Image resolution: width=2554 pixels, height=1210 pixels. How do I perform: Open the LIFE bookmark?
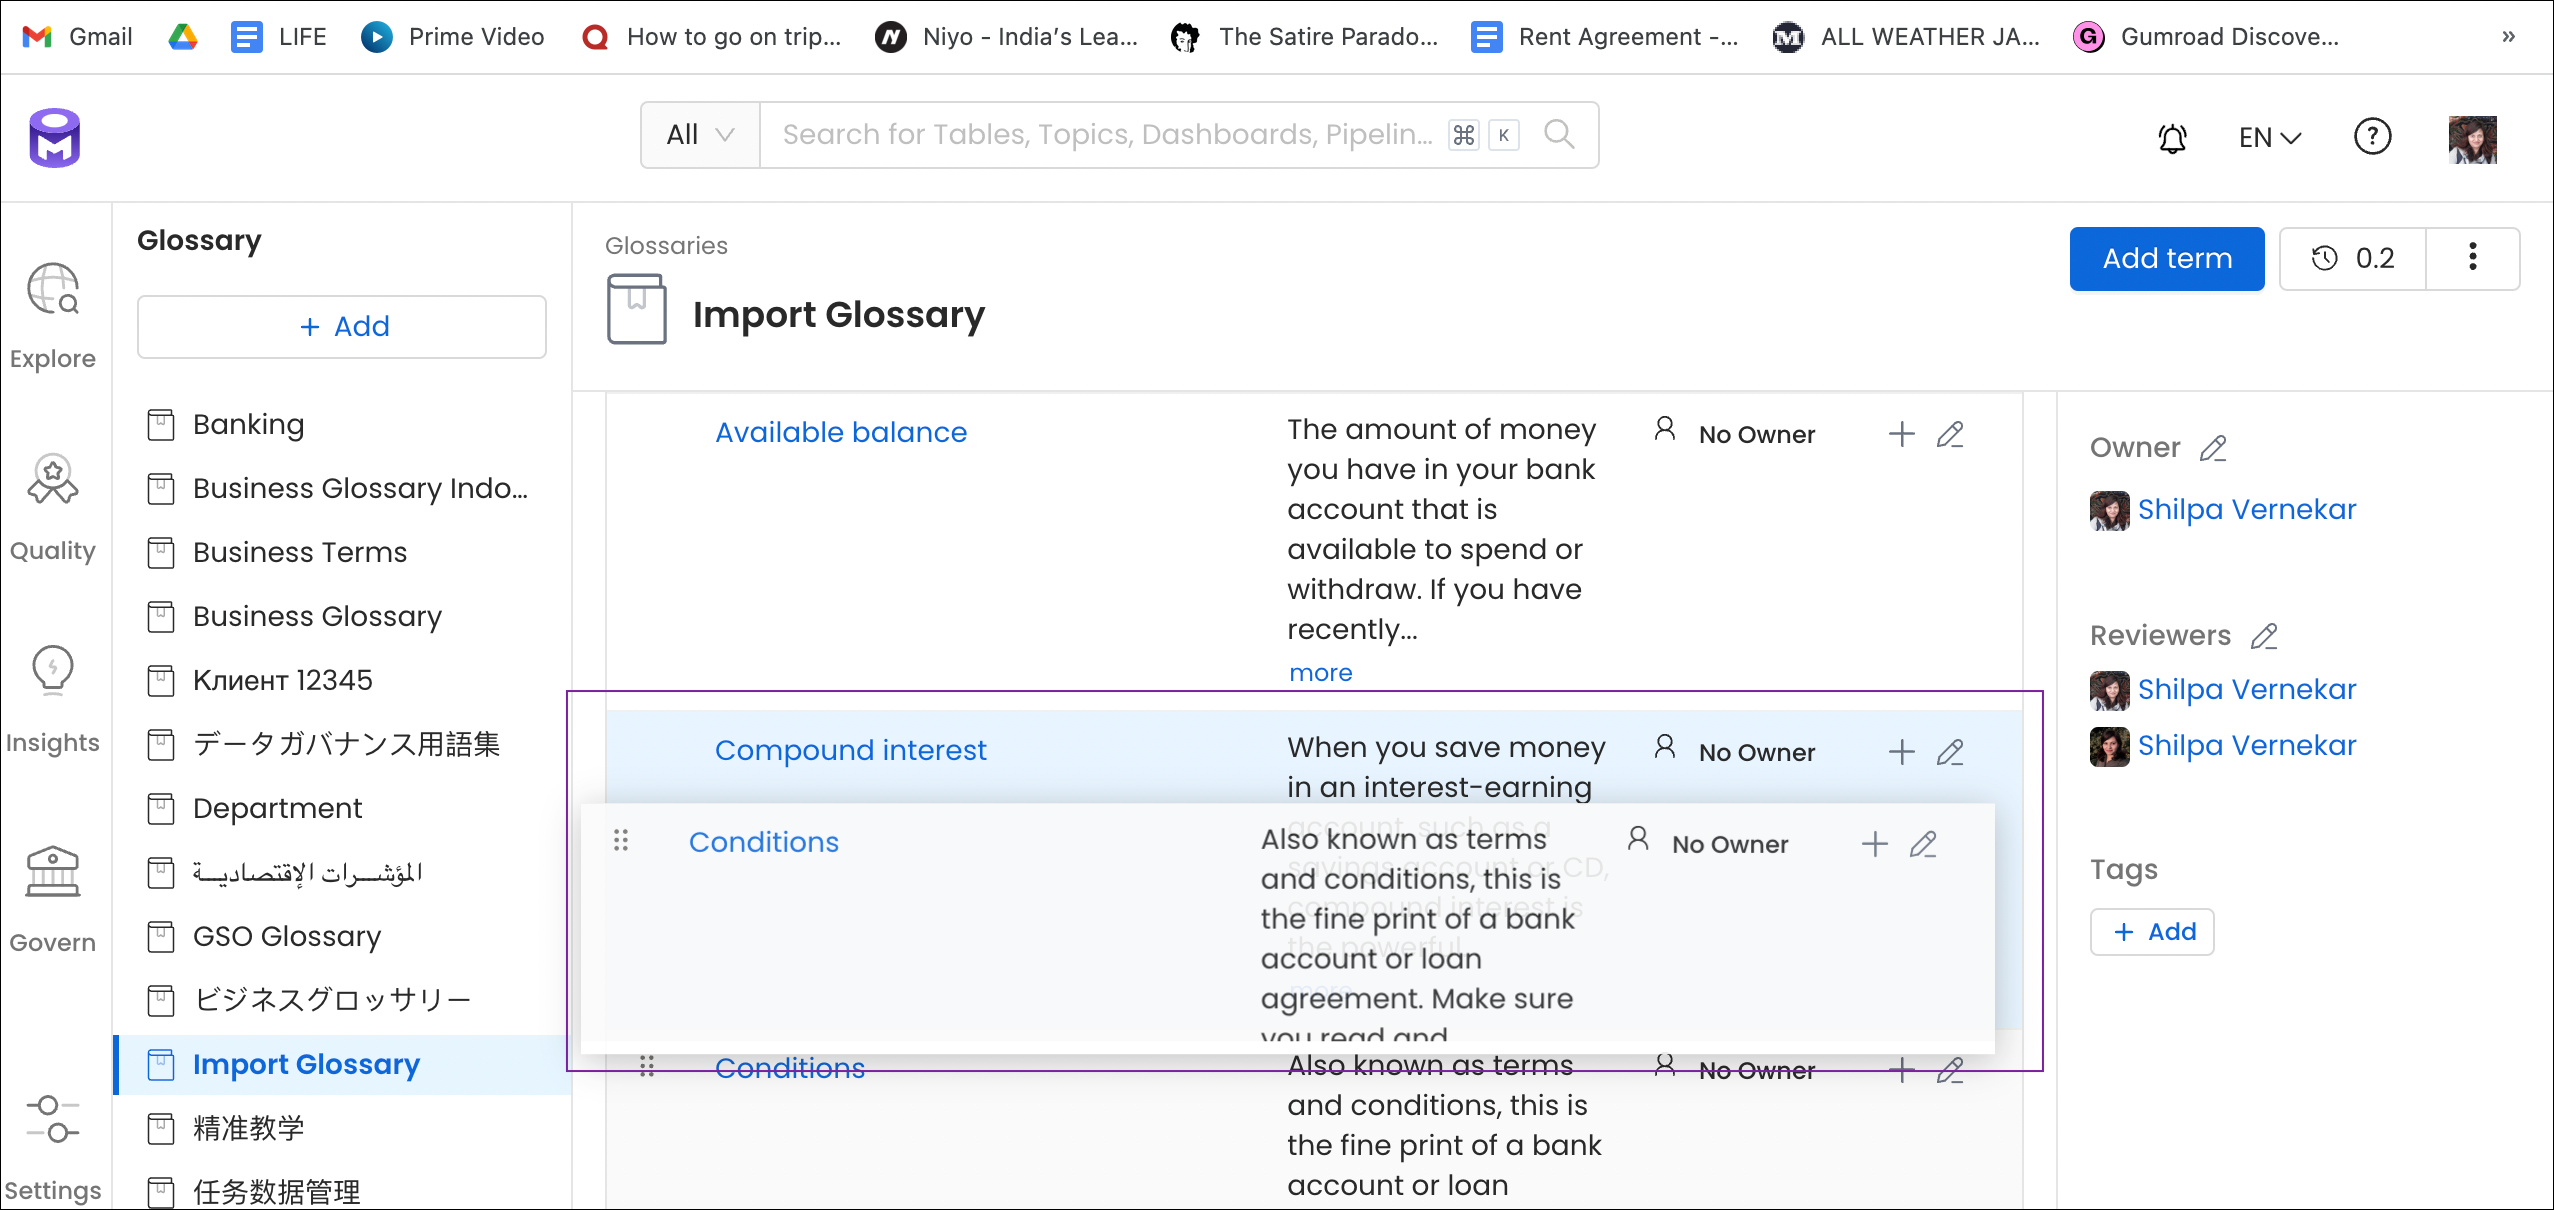279,37
